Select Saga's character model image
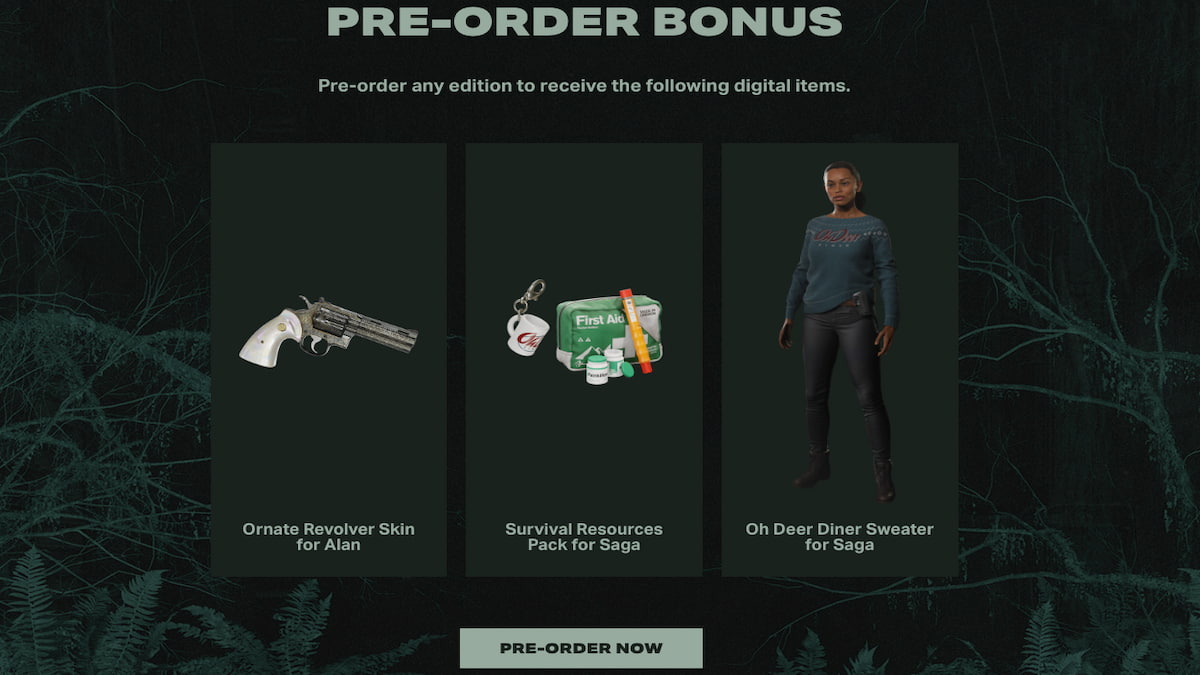 (x=839, y=331)
